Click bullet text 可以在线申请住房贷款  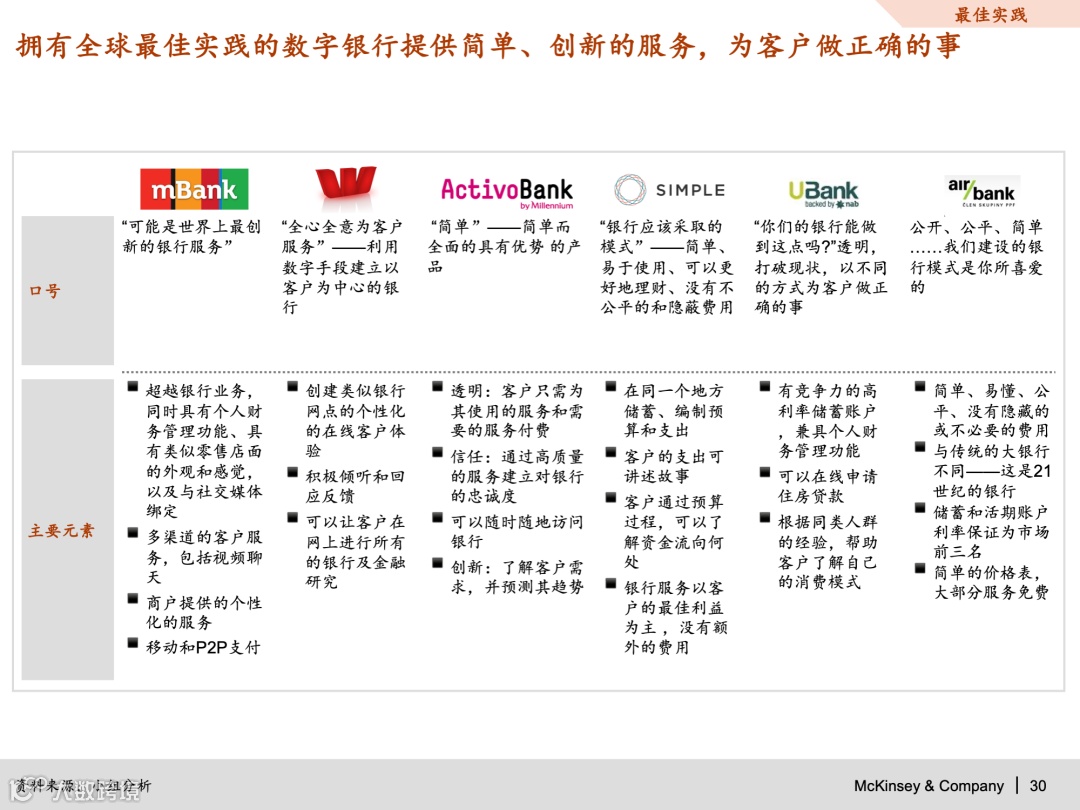tap(827, 486)
